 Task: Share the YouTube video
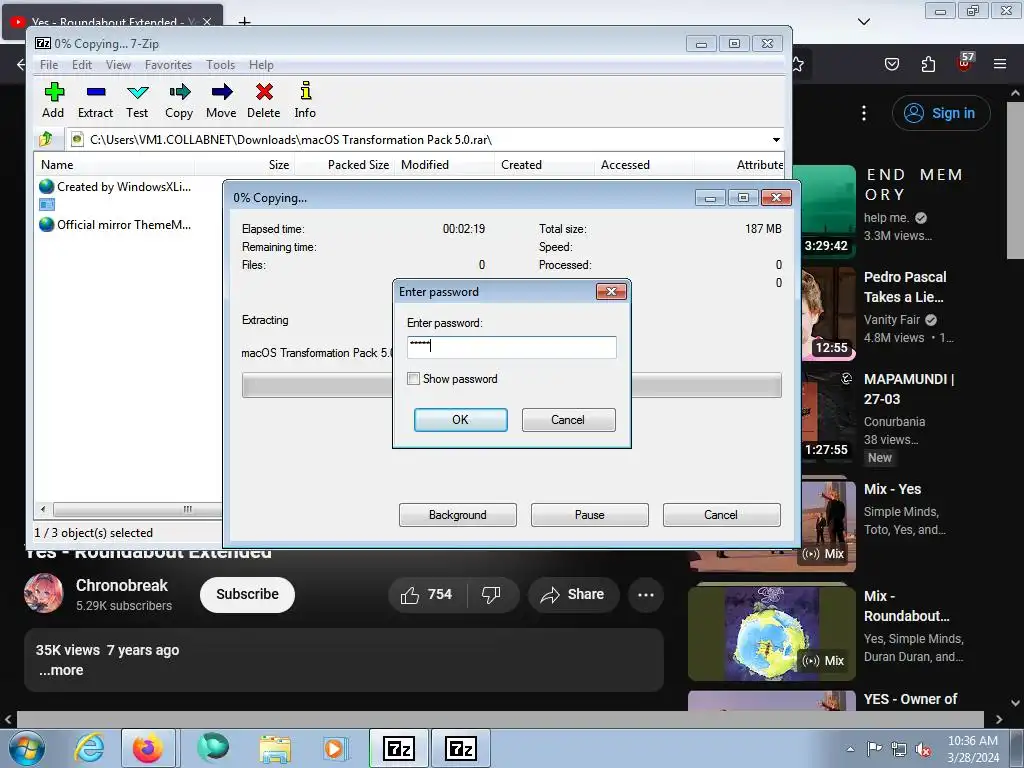point(573,595)
